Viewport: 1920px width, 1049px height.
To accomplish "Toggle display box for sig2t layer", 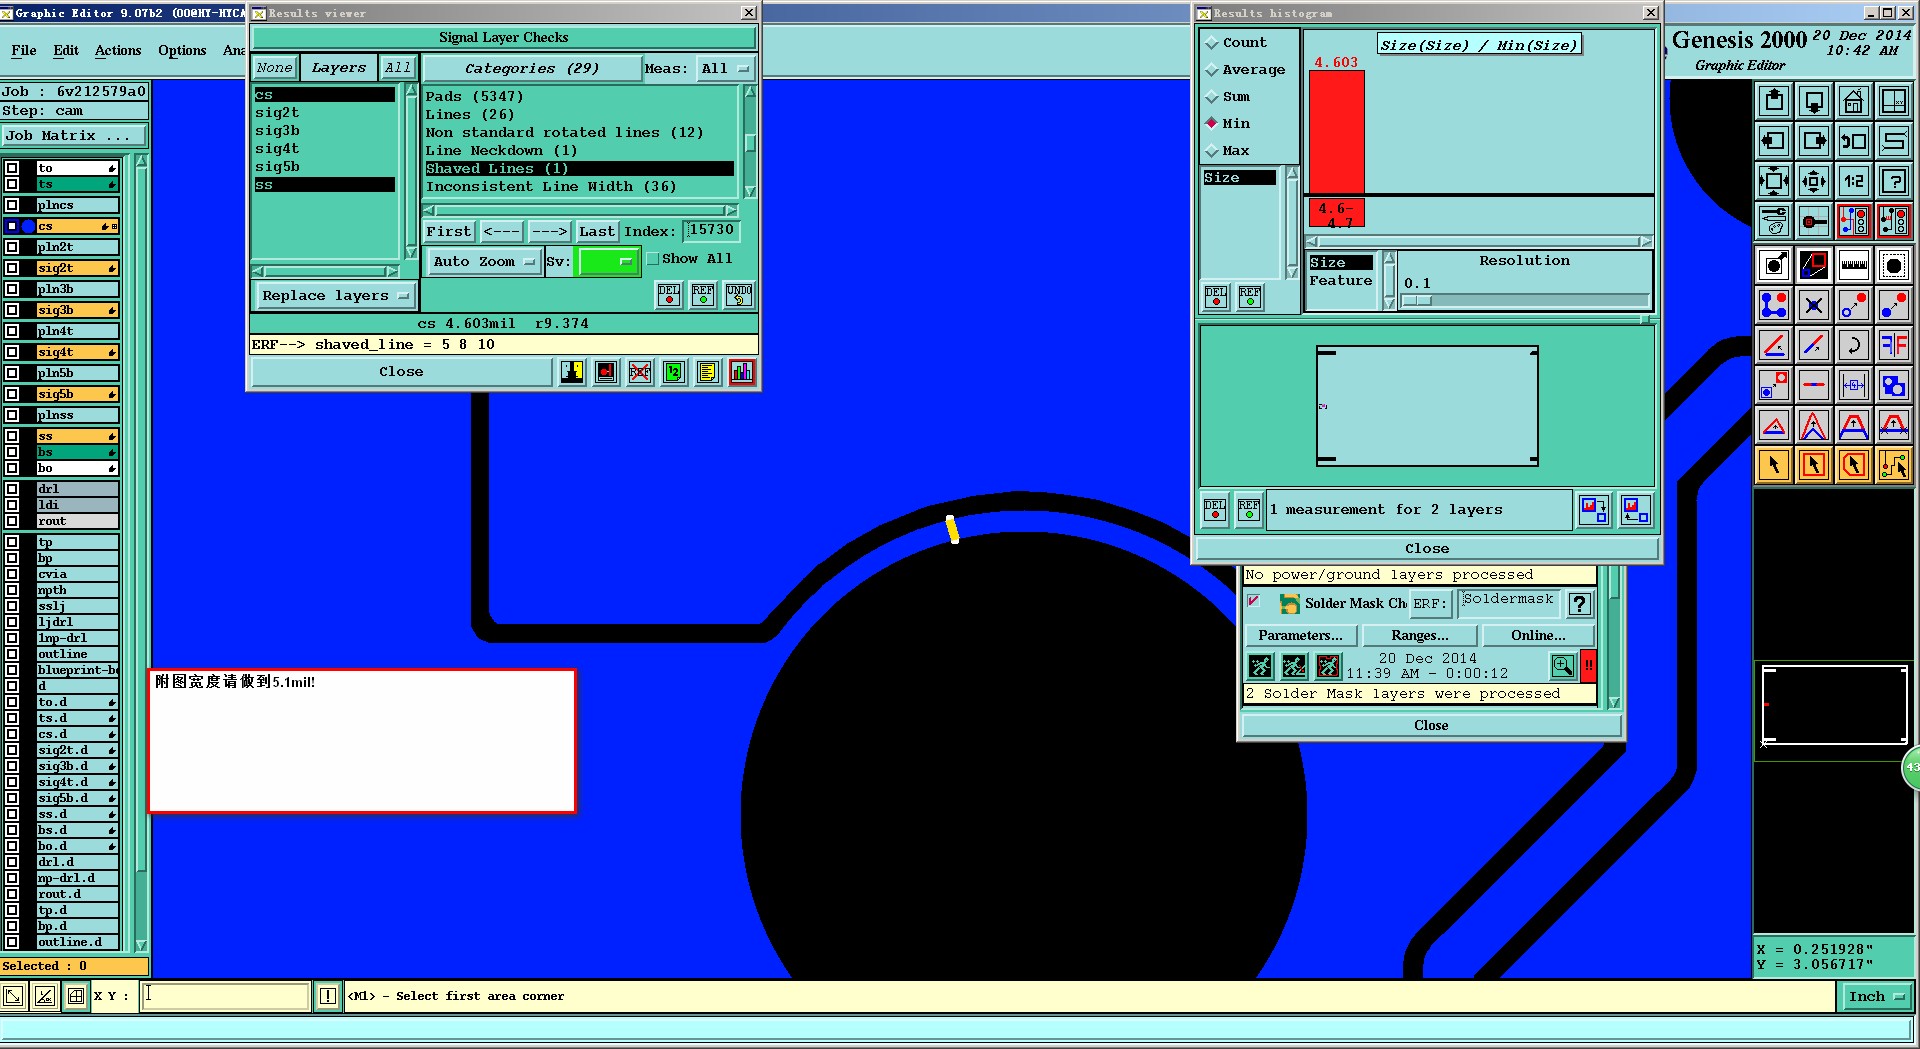I will click(12, 268).
